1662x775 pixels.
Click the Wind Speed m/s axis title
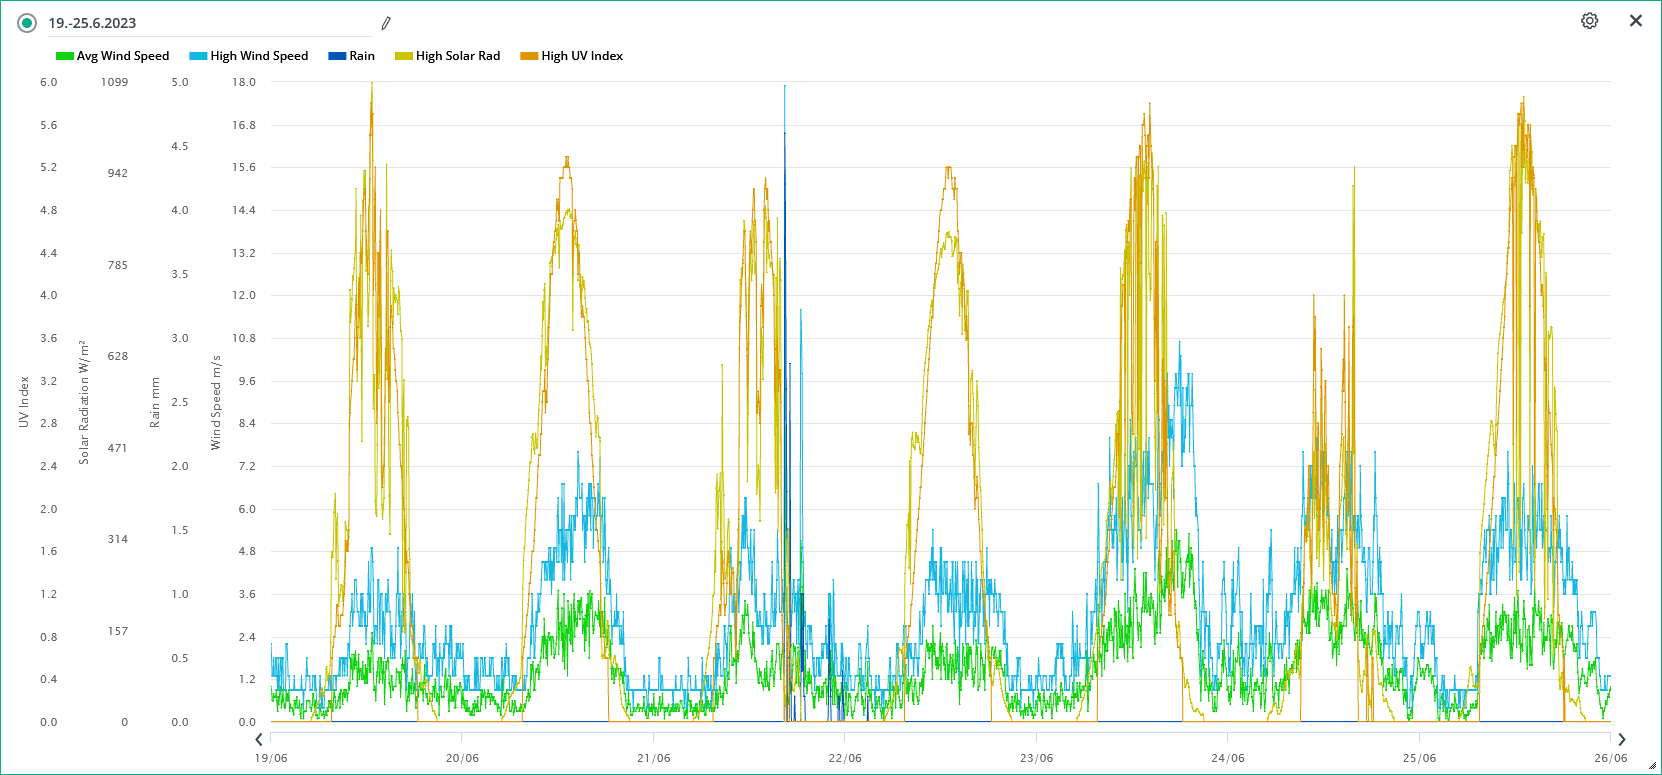(x=215, y=402)
